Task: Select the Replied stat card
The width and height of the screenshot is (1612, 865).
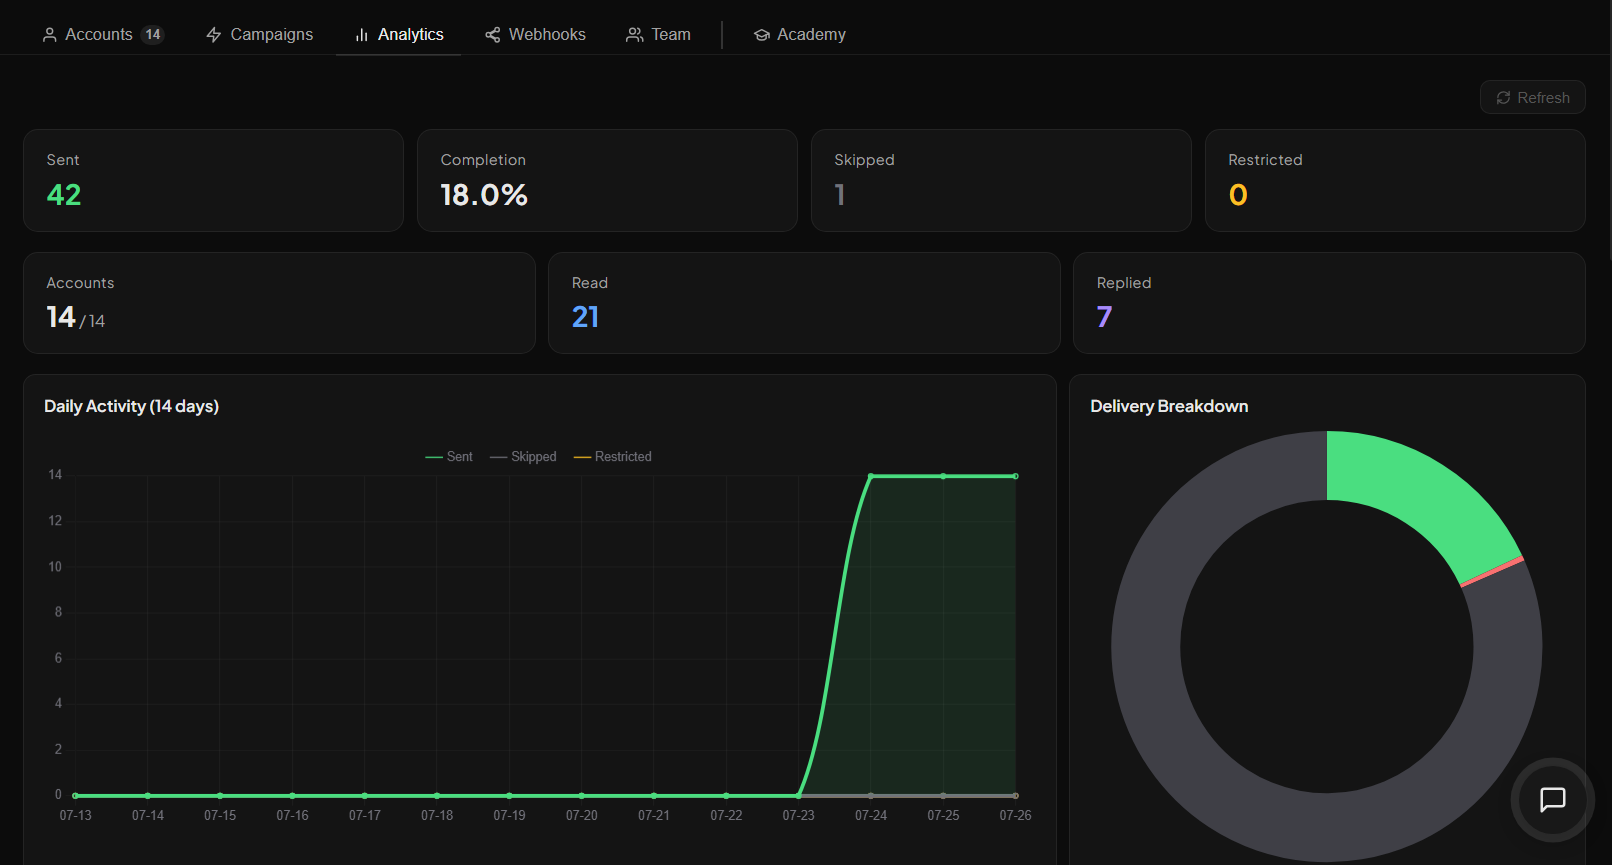Action: [x=1329, y=303]
